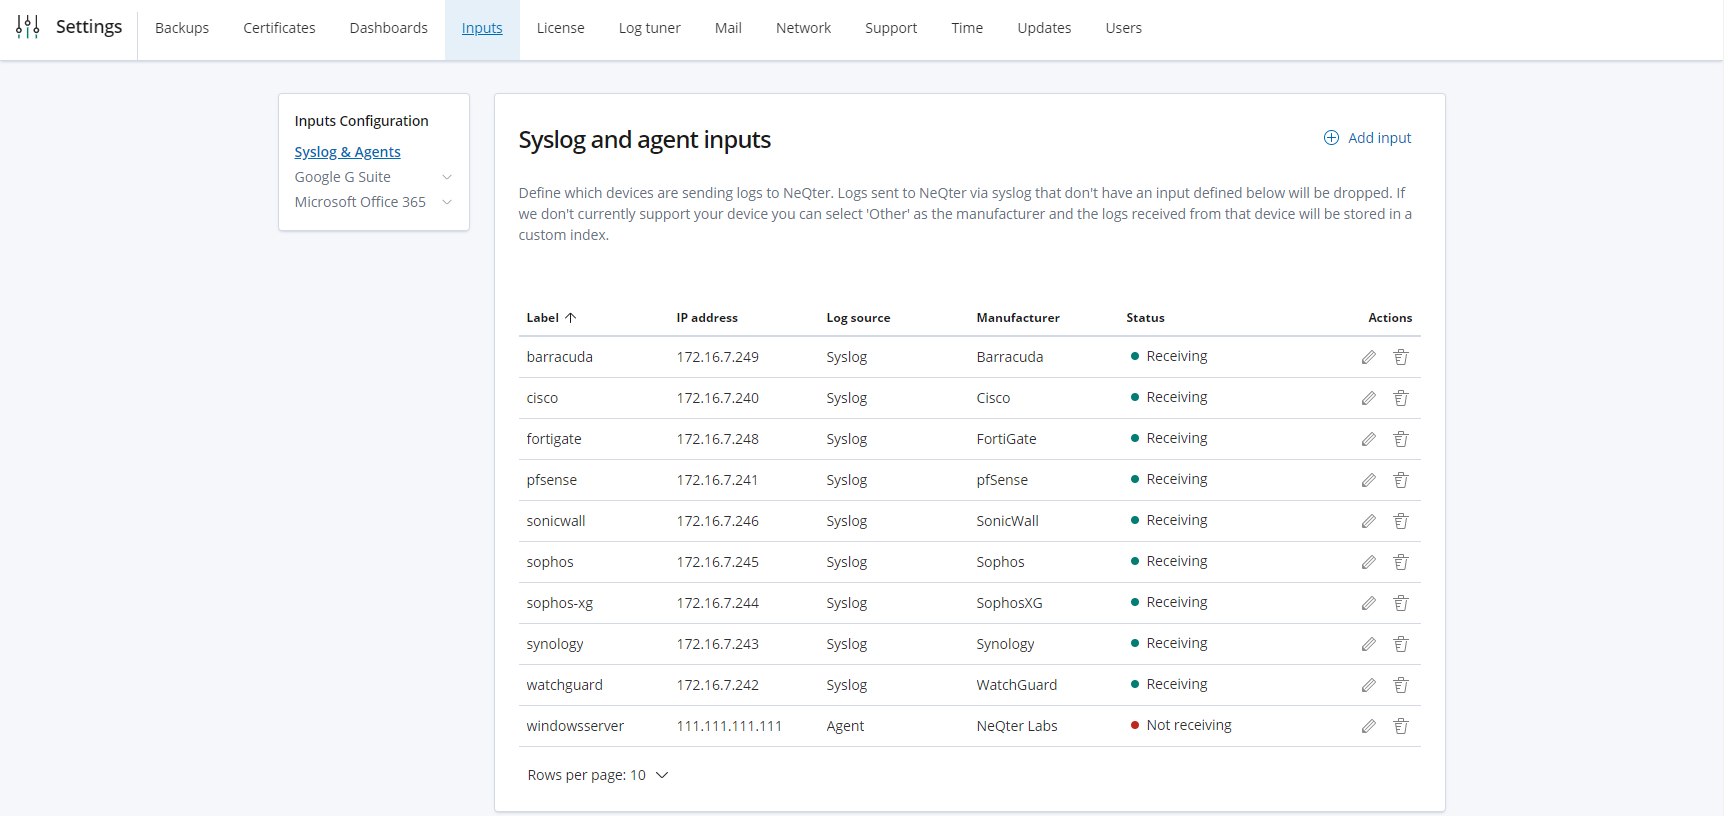Click IP address 172.16.7.240
This screenshot has width=1724, height=816.
pos(717,398)
